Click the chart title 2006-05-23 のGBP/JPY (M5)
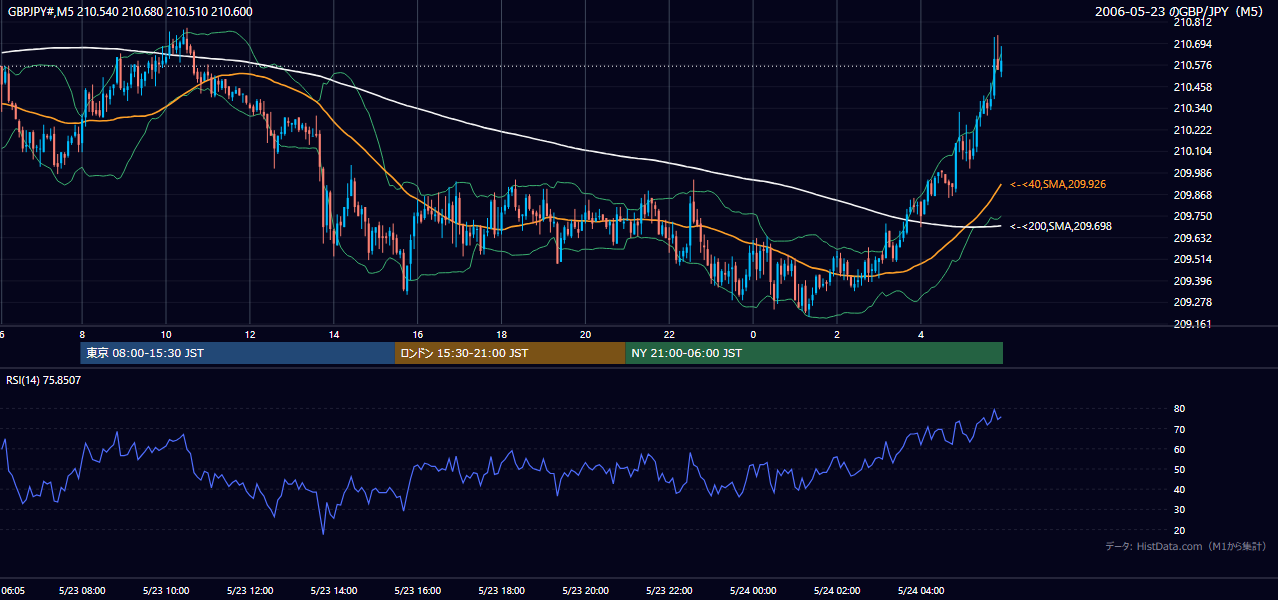The width and height of the screenshot is (1278, 600). [1180, 12]
